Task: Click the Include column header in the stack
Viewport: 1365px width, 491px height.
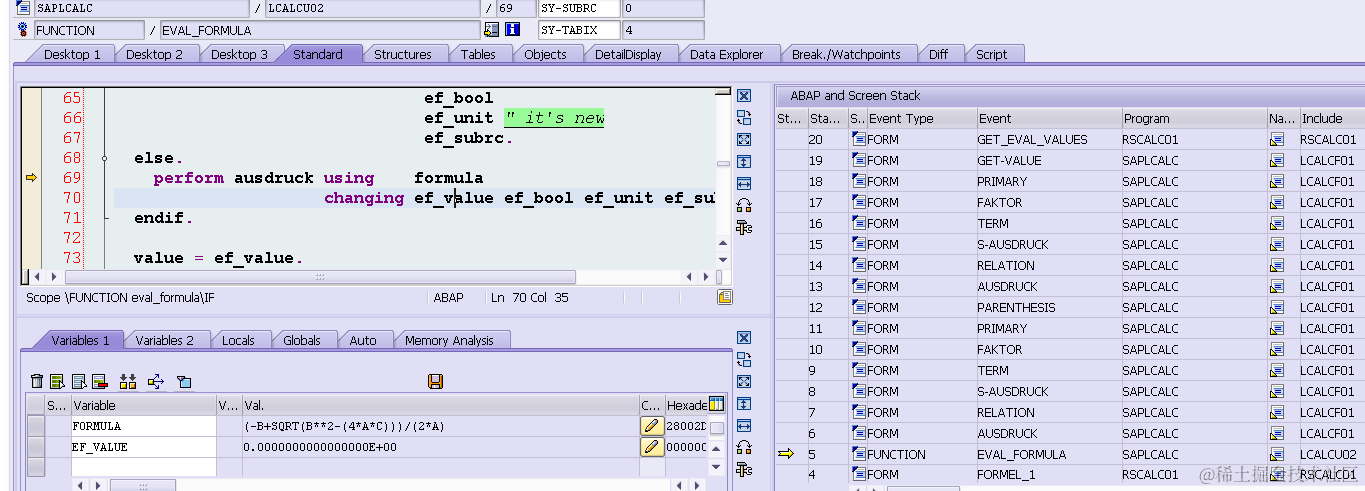Action: coord(1331,118)
